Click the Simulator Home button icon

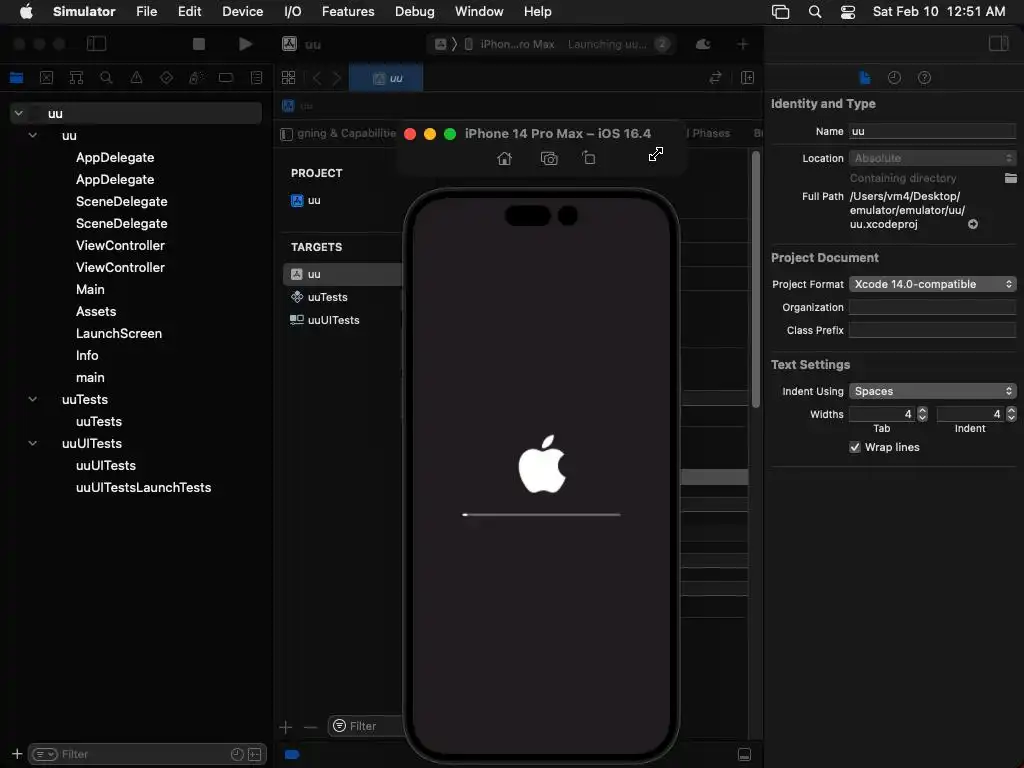pyautogui.click(x=504, y=158)
